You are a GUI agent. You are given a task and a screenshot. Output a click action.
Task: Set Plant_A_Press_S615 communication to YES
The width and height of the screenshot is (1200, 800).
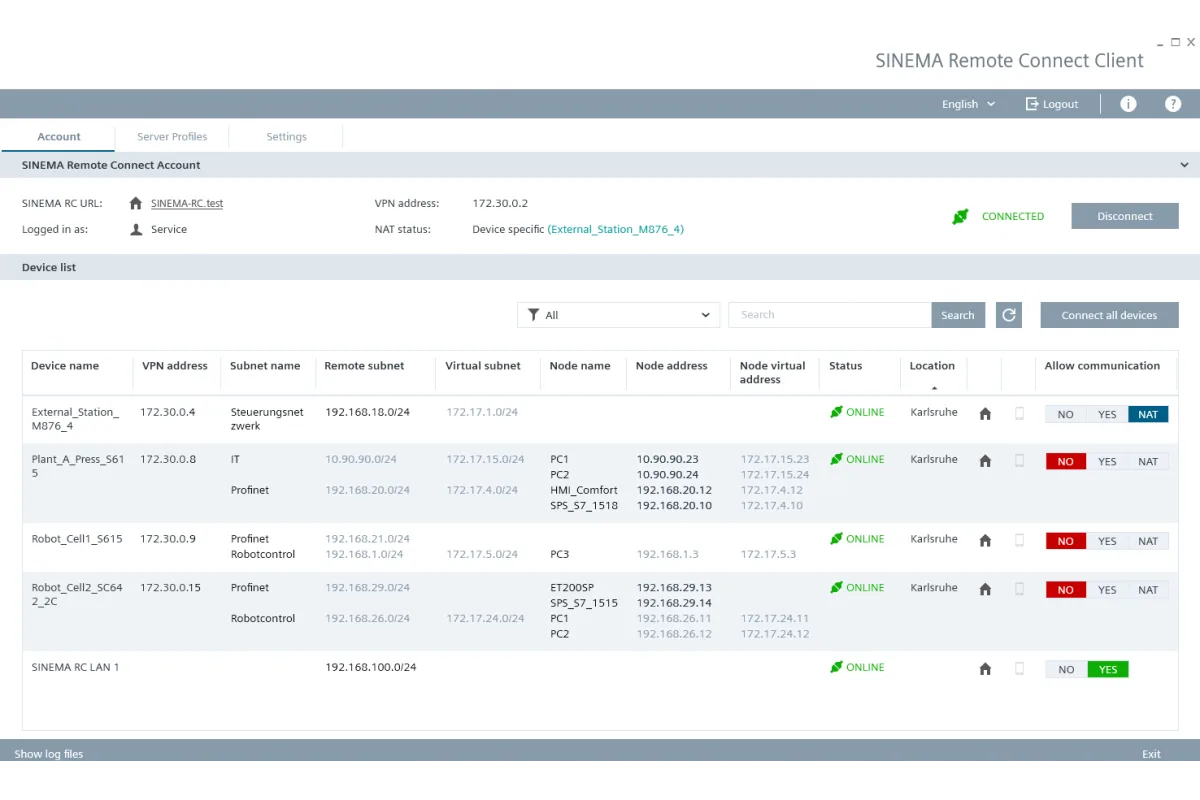click(1107, 461)
